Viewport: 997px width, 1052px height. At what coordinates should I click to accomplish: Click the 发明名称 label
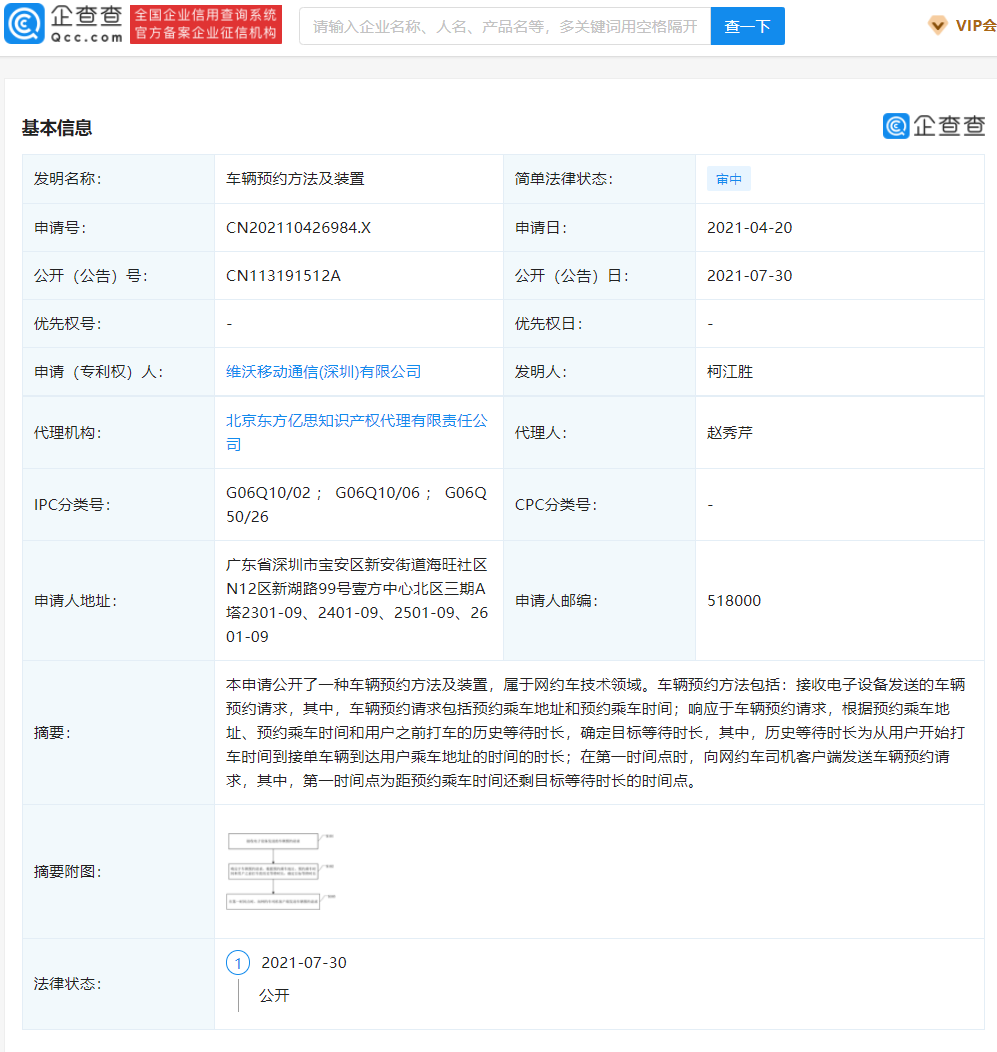pos(68,179)
